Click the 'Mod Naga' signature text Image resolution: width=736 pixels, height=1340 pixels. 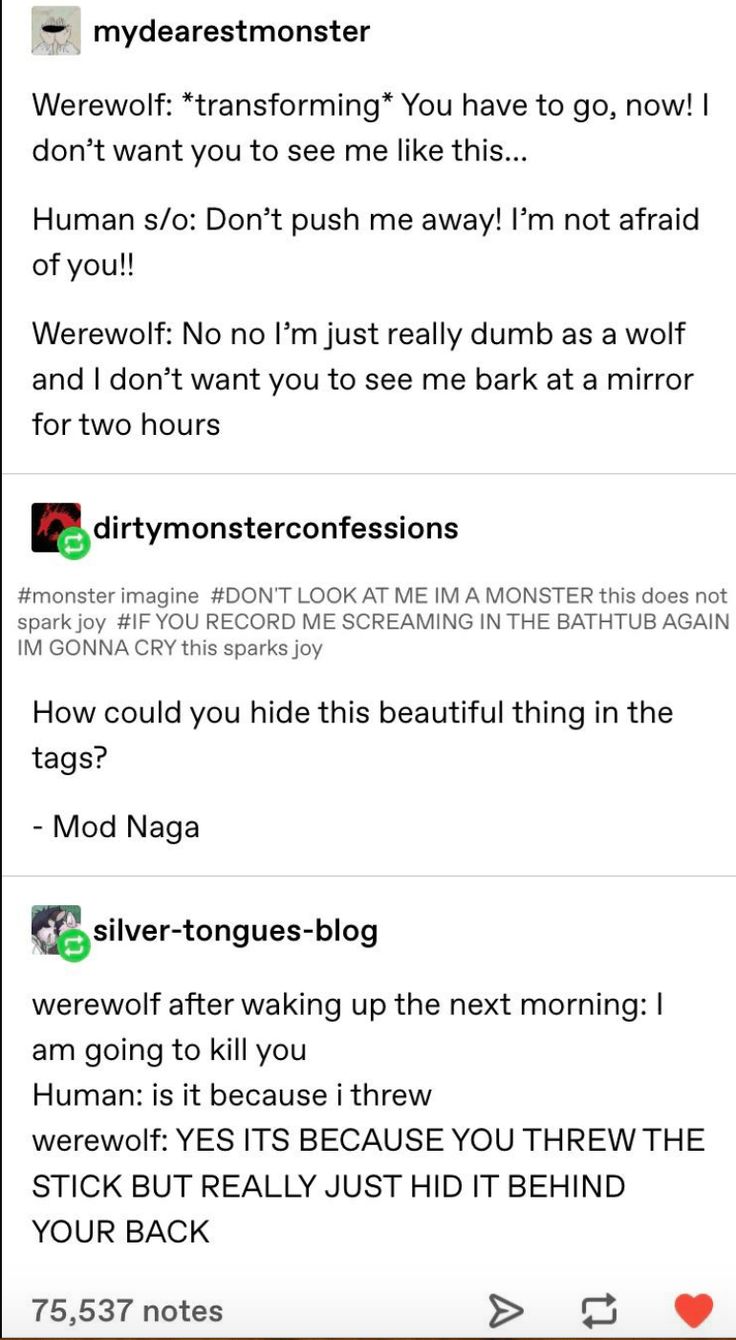tap(116, 827)
